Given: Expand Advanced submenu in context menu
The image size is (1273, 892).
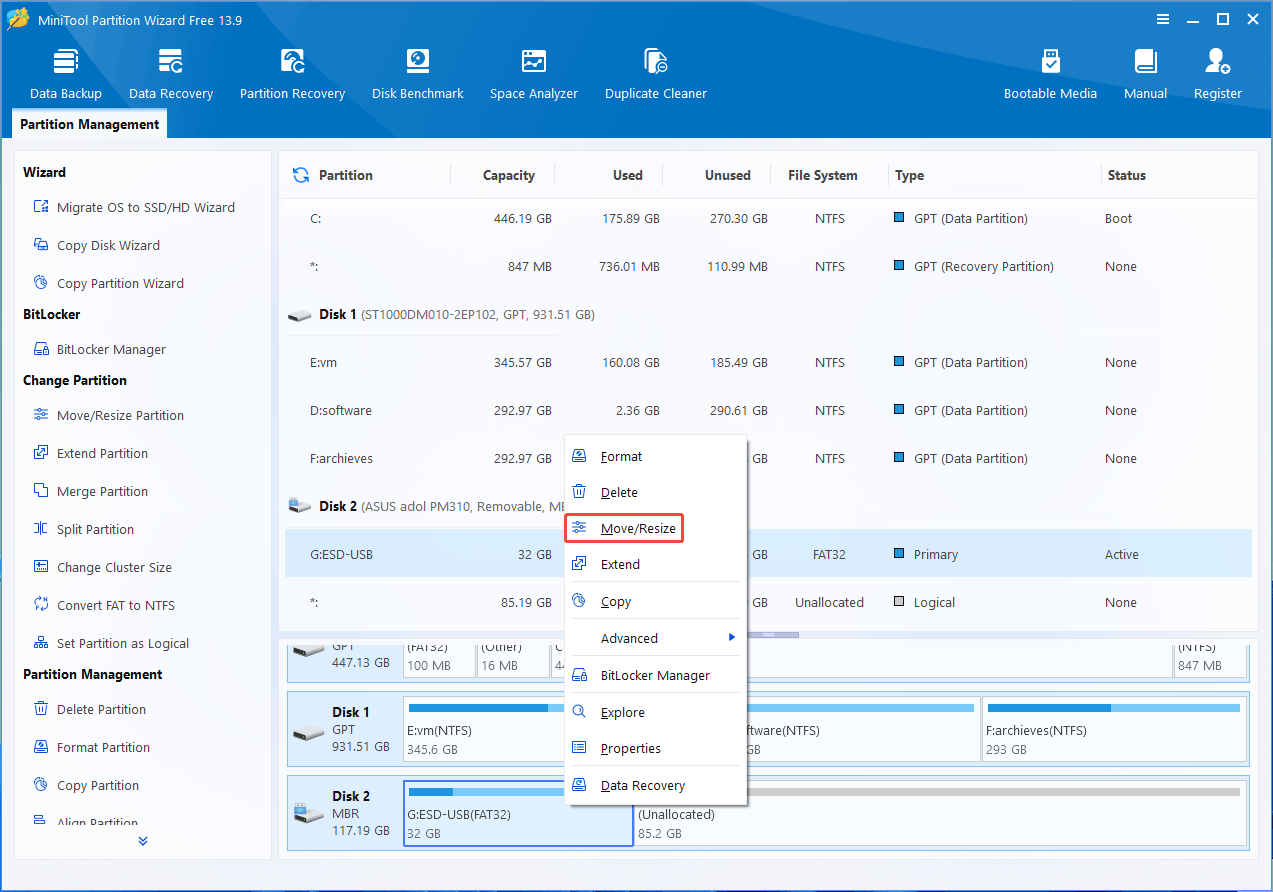Looking at the screenshot, I should click(x=656, y=639).
